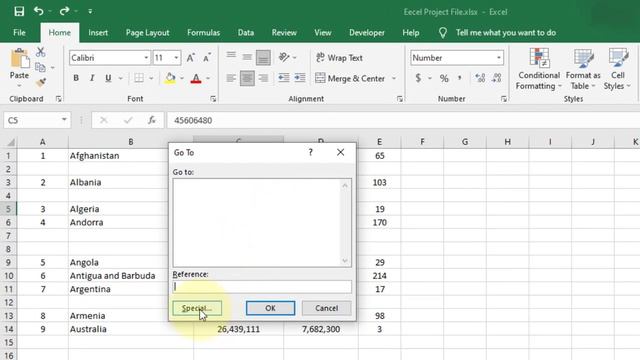The image size is (640, 360).
Task: Click Merge & Center
Action: coord(351,78)
